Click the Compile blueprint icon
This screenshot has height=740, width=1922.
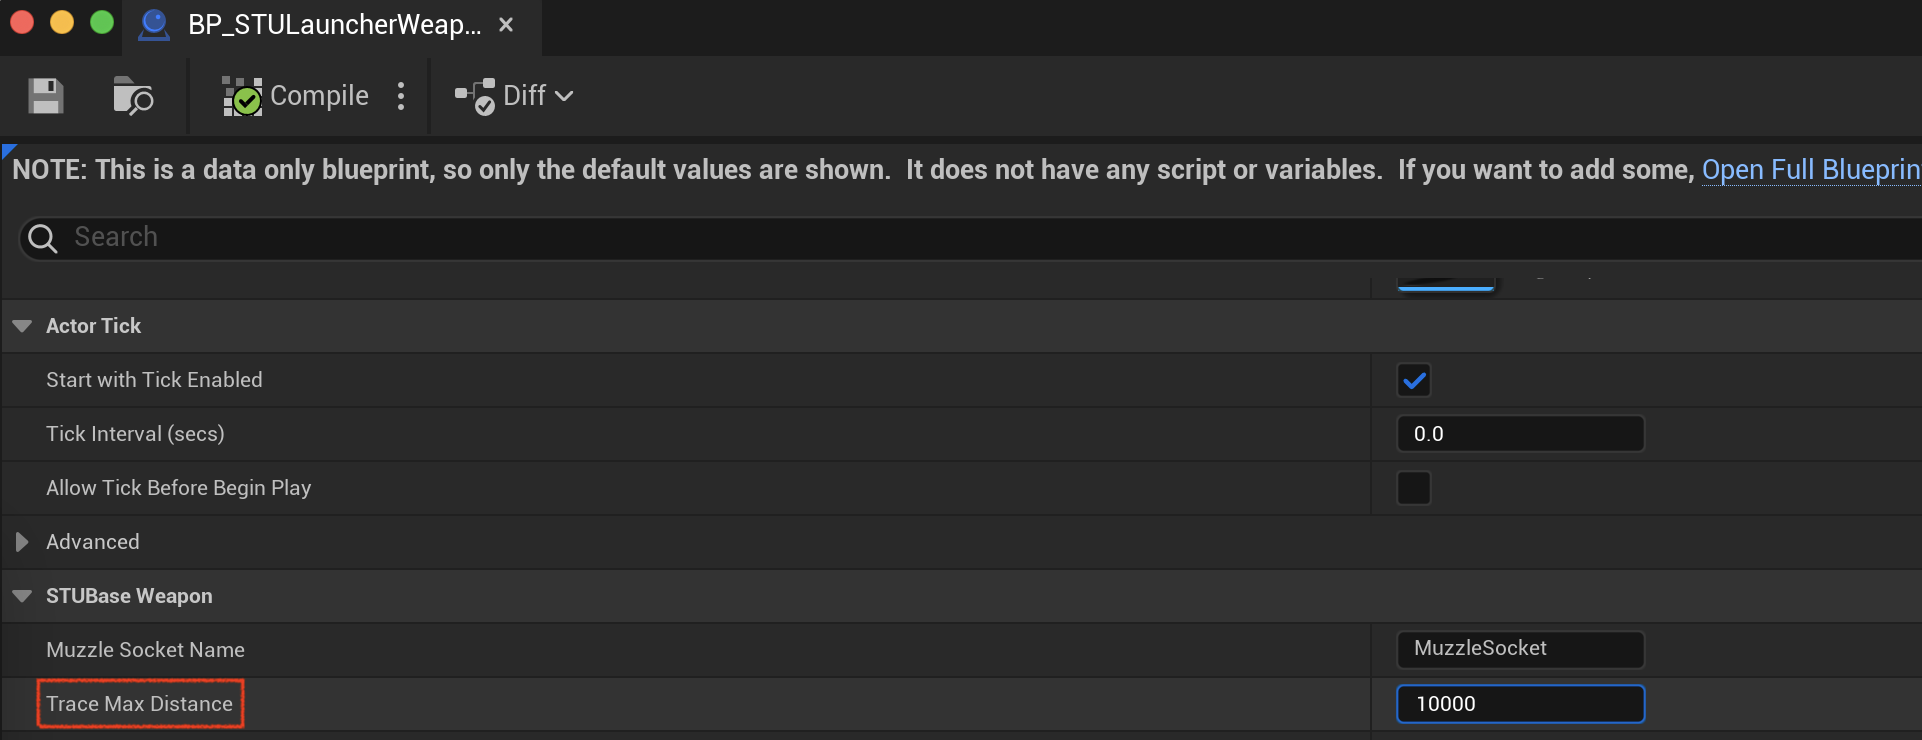click(242, 96)
